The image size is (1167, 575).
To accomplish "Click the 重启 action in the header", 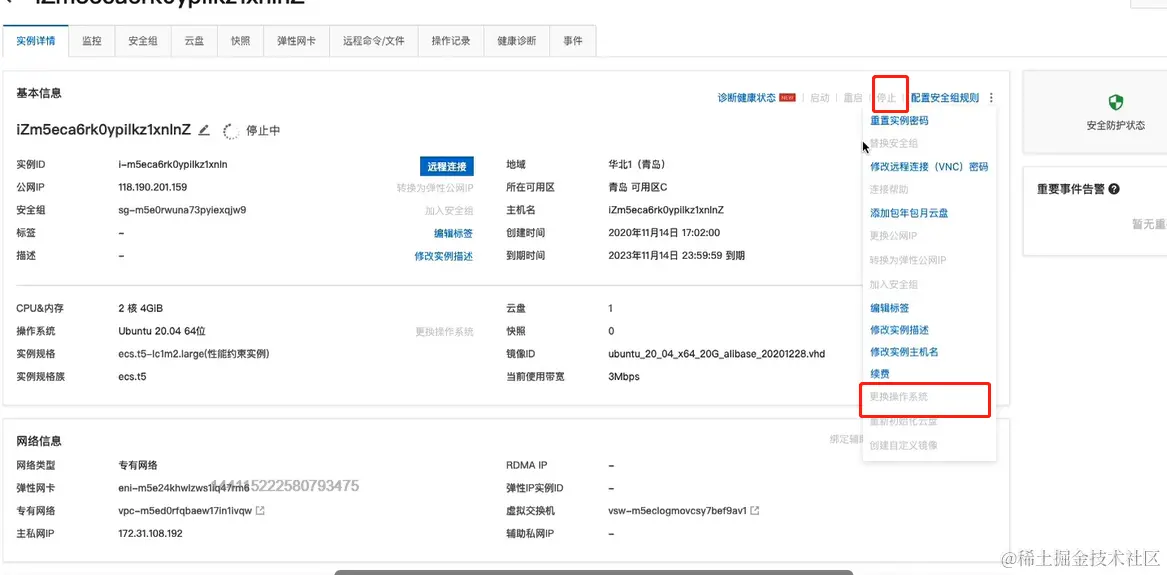I will (853, 97).
